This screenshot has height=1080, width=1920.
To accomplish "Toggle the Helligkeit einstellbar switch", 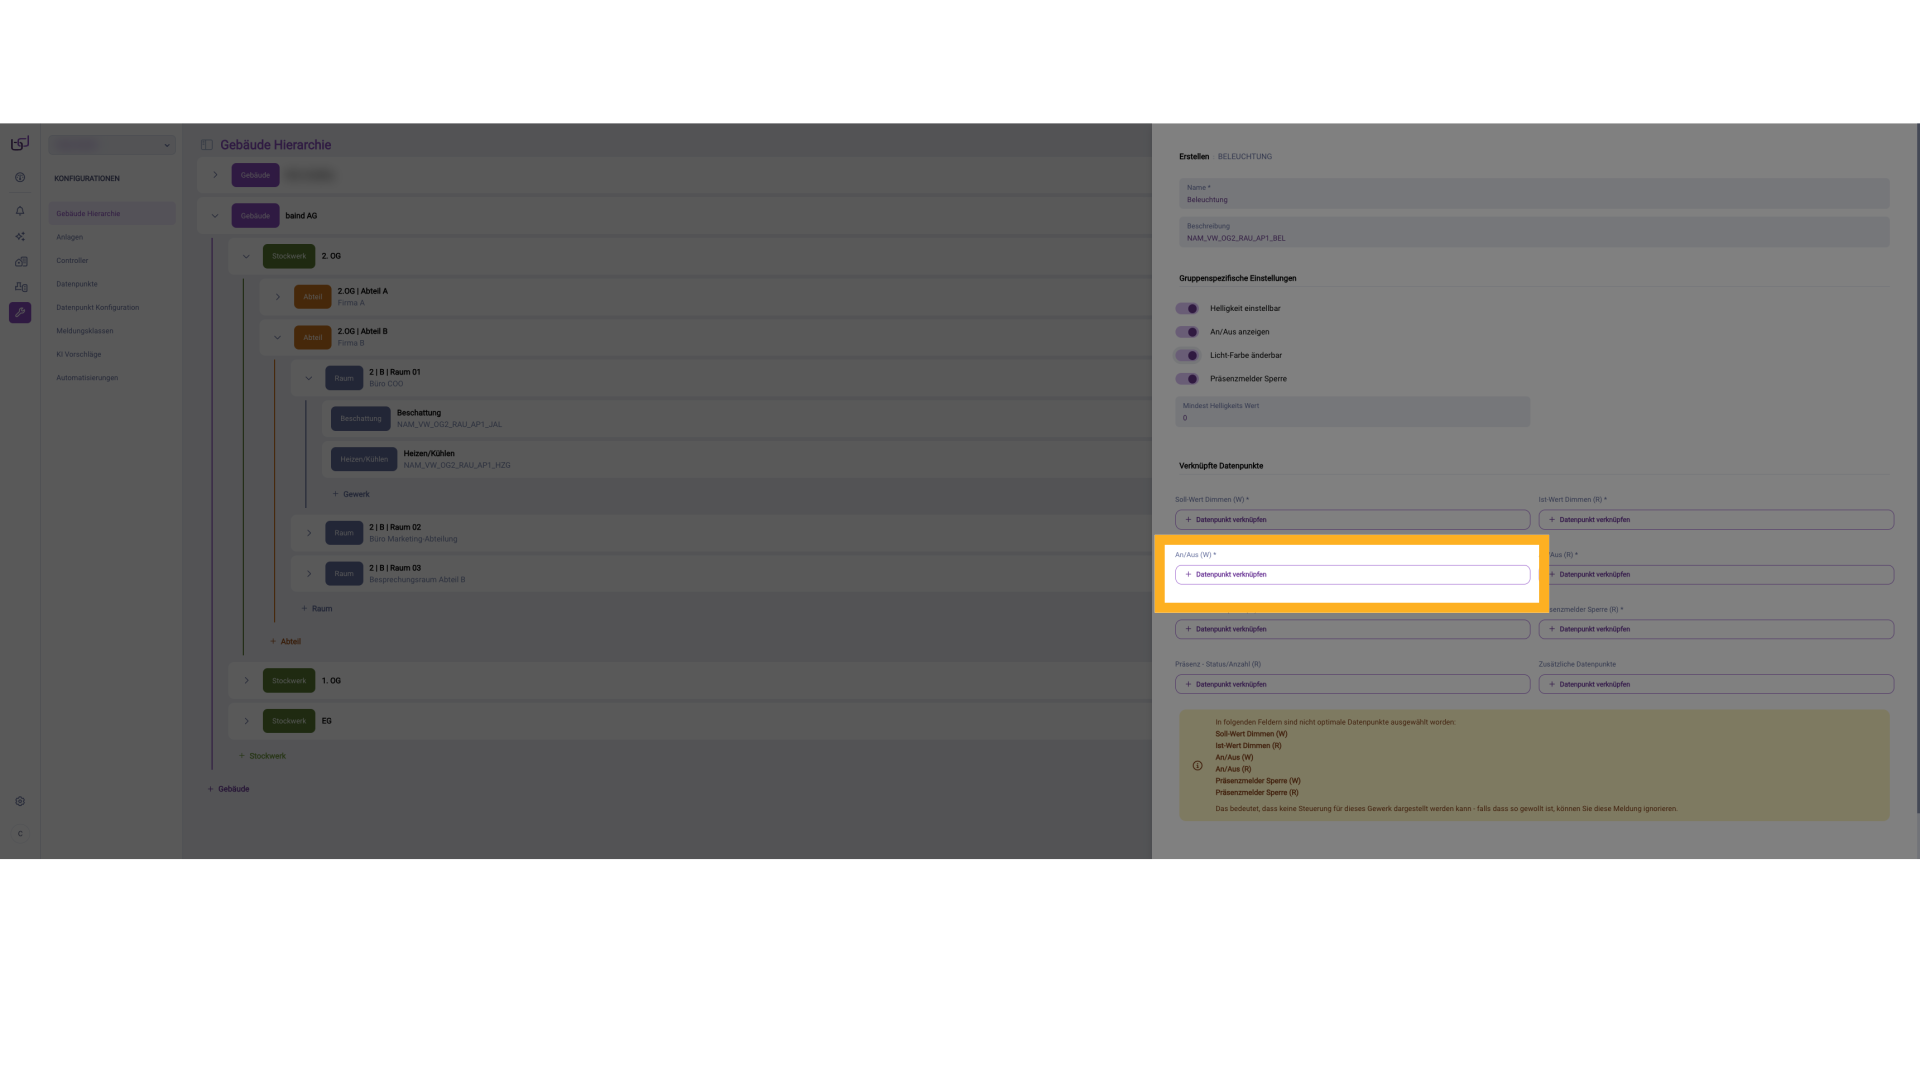I will 1187,309.
